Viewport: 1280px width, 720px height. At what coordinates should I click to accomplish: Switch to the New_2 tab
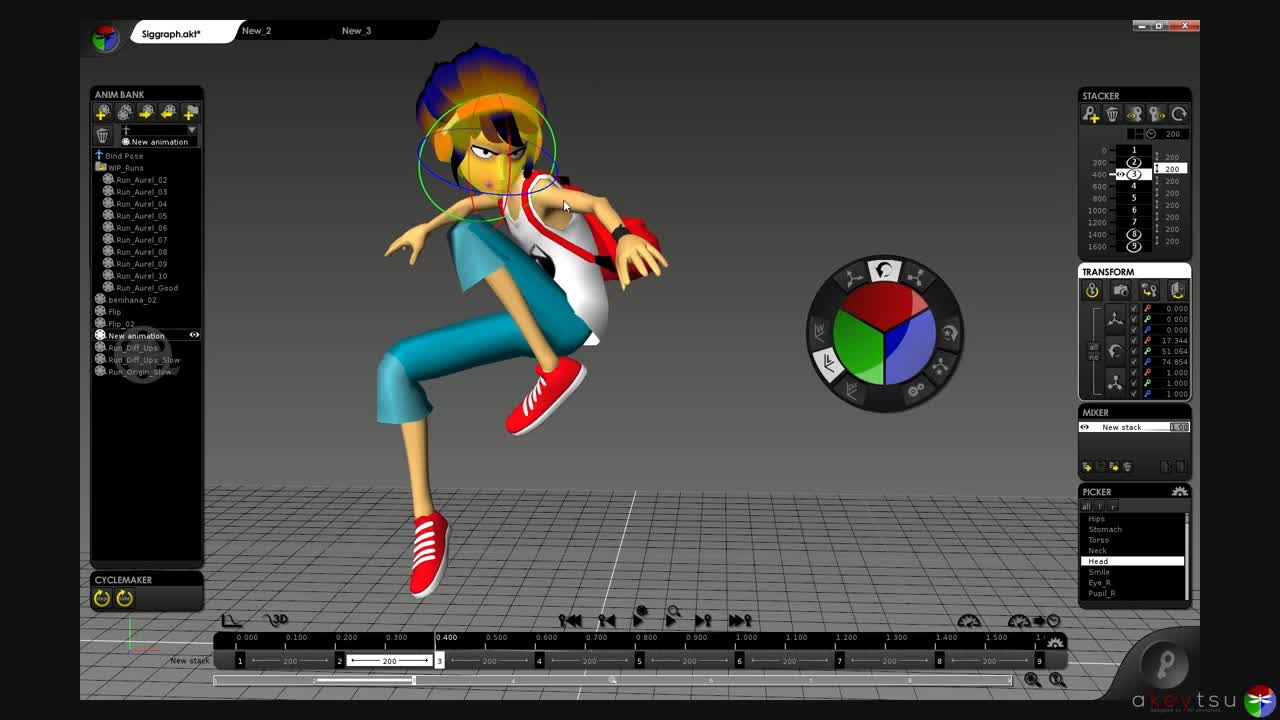256,31
